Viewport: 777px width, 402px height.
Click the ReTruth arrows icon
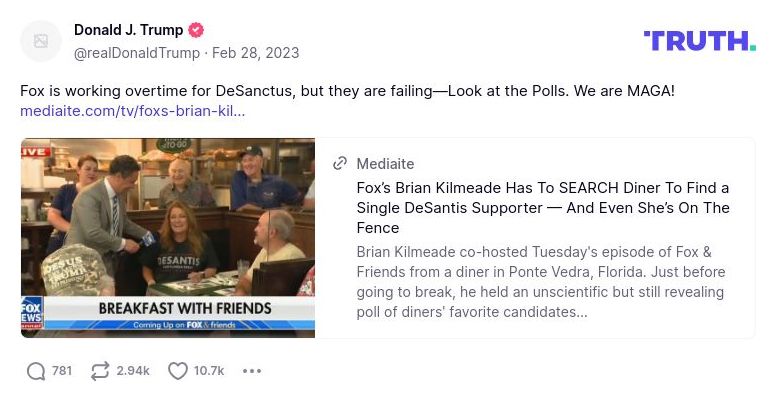pos(100,371)
